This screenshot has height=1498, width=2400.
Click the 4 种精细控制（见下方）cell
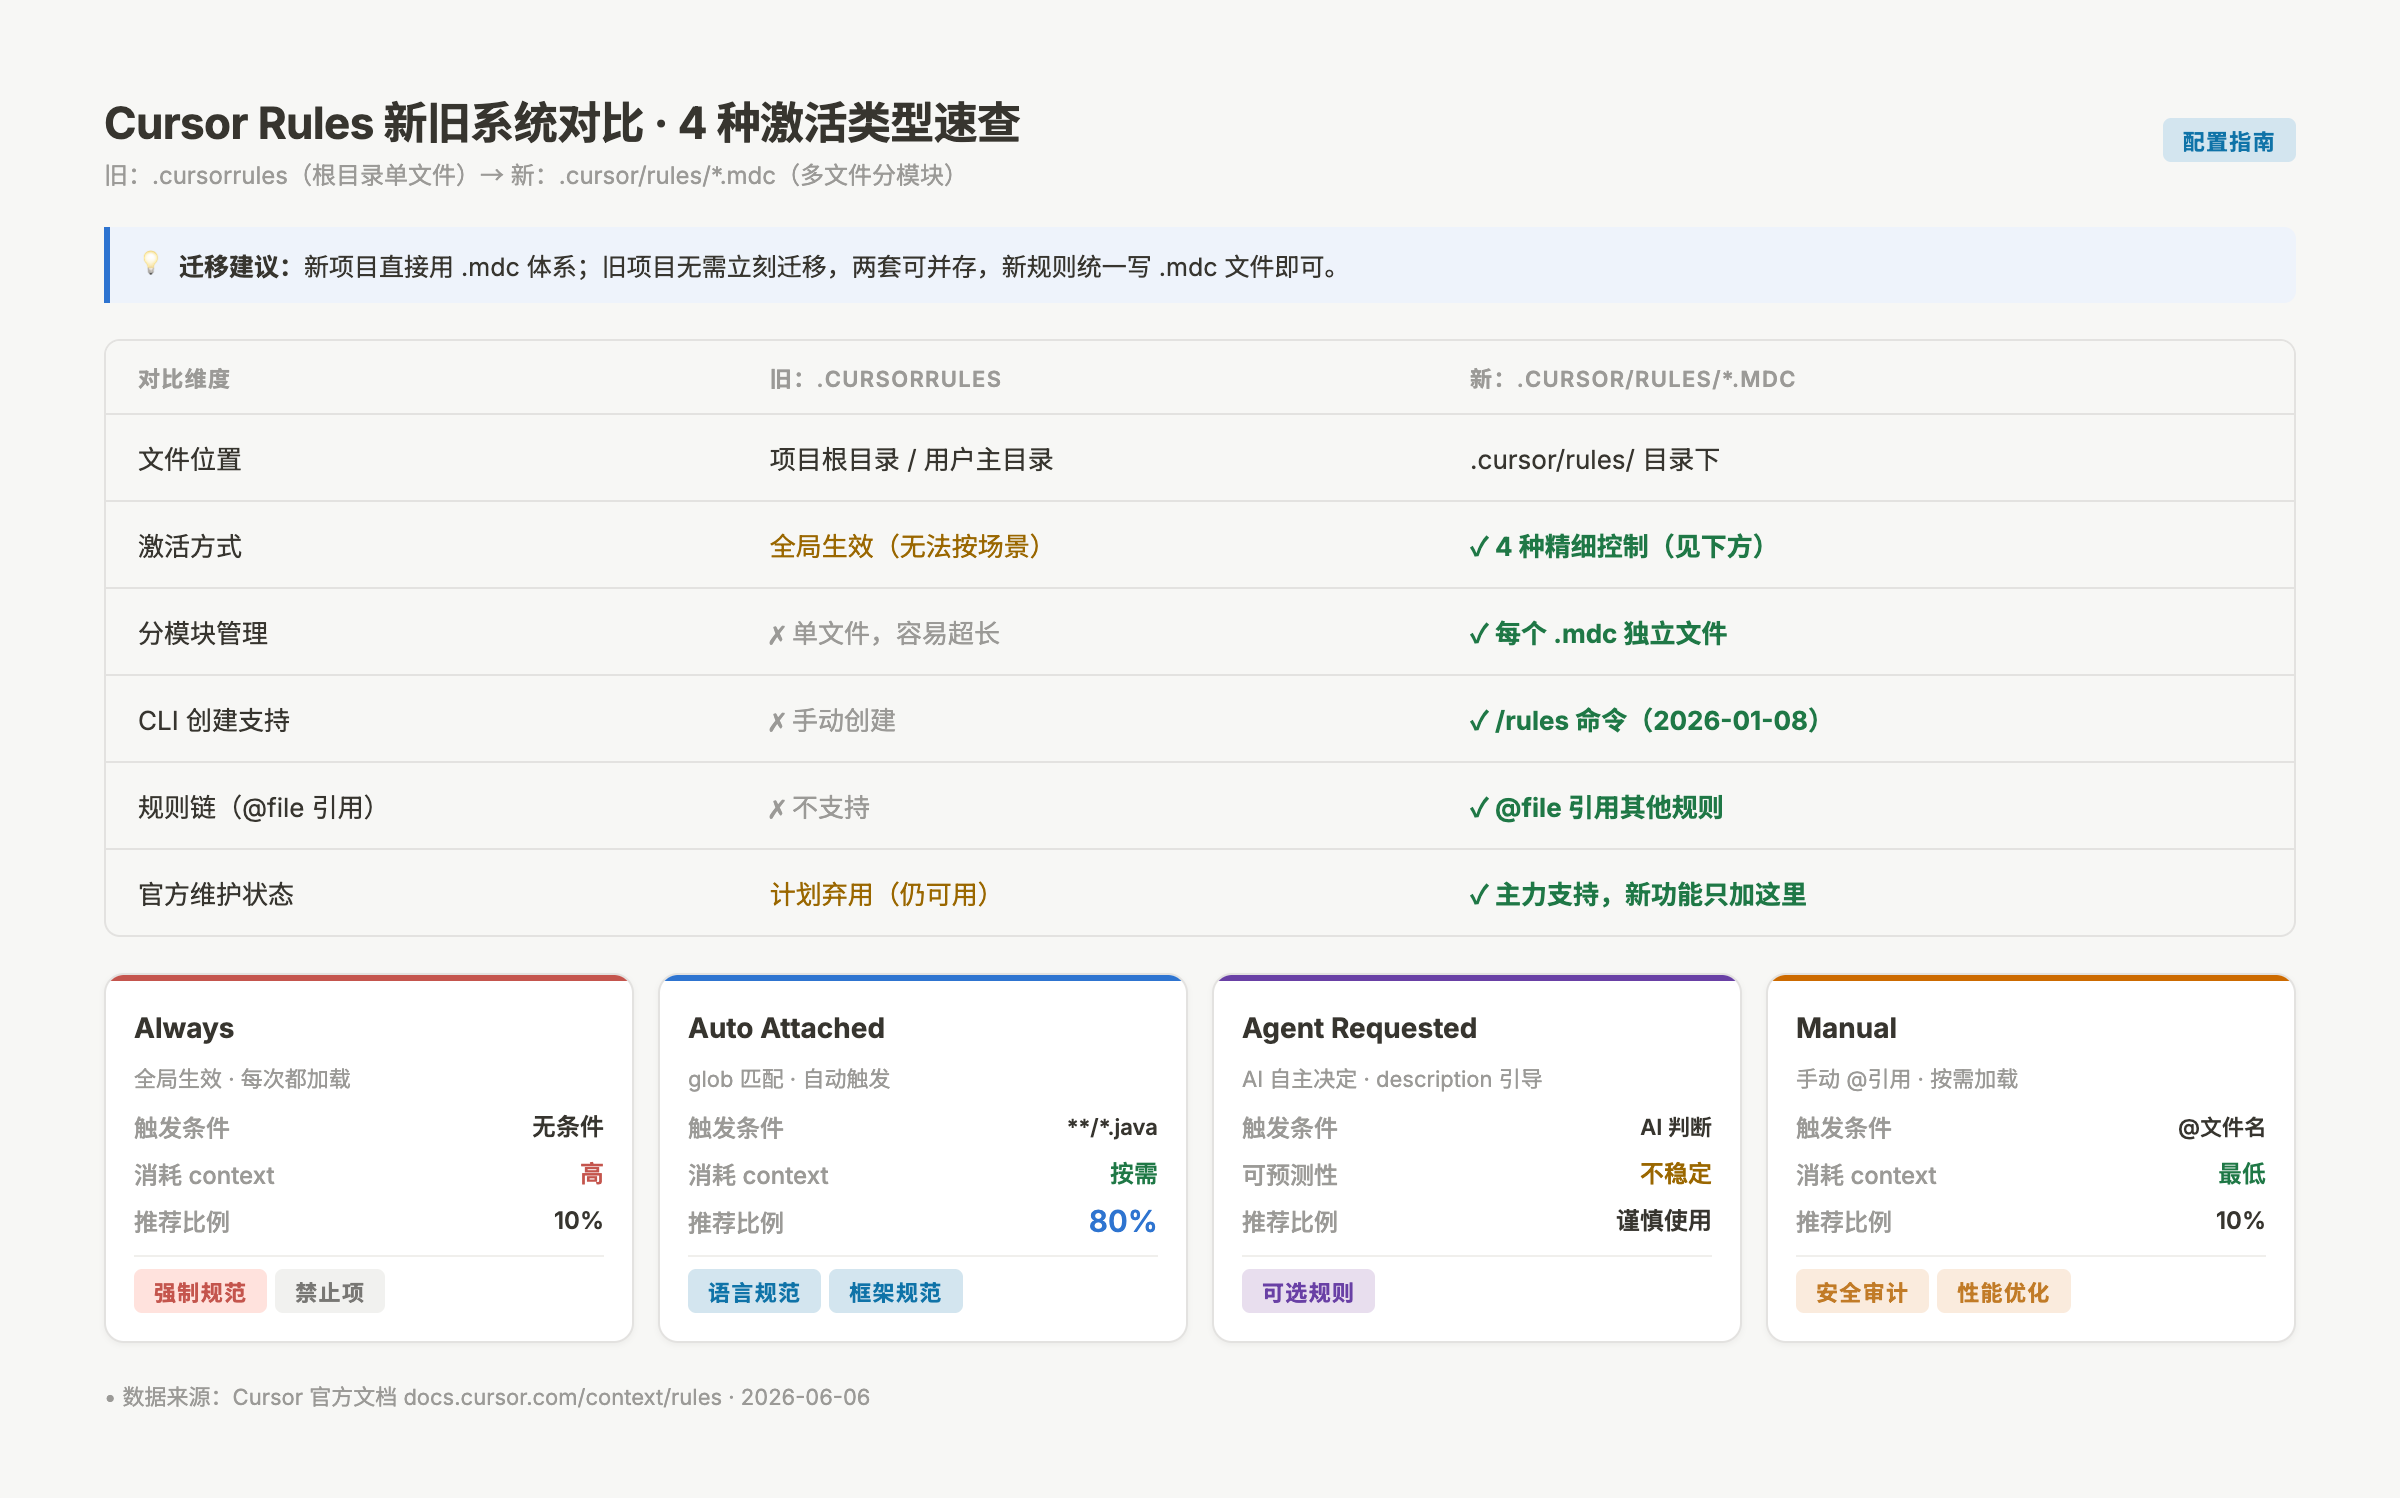pyautogui.click(x=1617, y=547)
